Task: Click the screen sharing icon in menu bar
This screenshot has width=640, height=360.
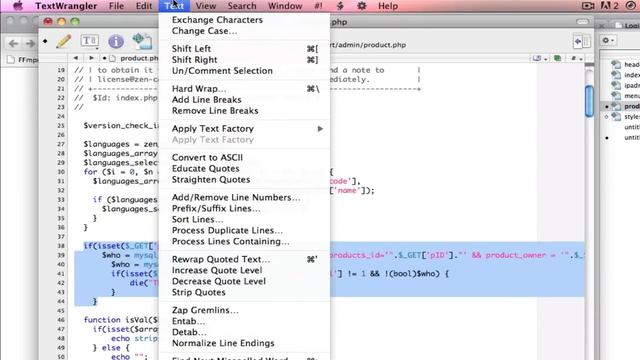Action: (588, 6)
